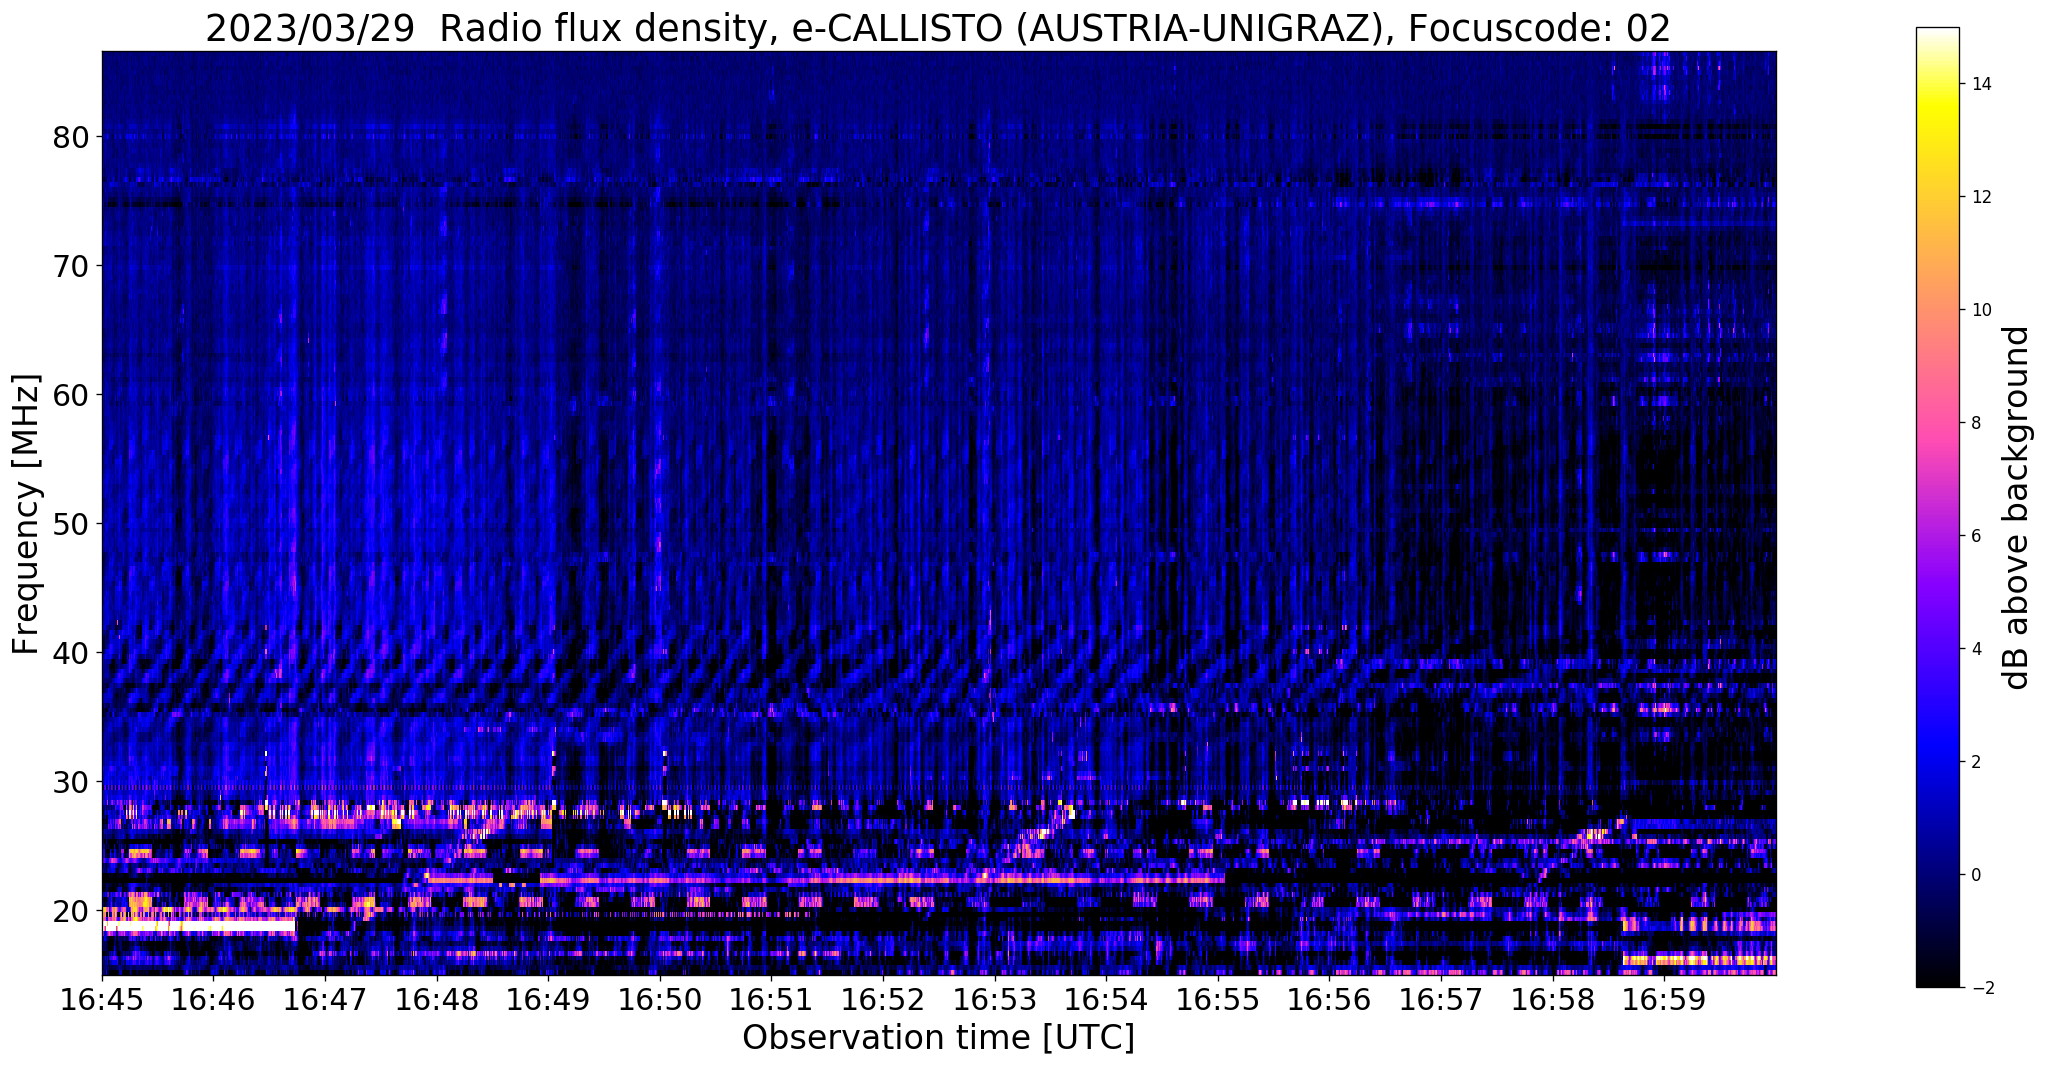This screenshot has width=2047, height=1067.
Task: Click the 16:45 time tick label
Action: [x=102, y=1000]
